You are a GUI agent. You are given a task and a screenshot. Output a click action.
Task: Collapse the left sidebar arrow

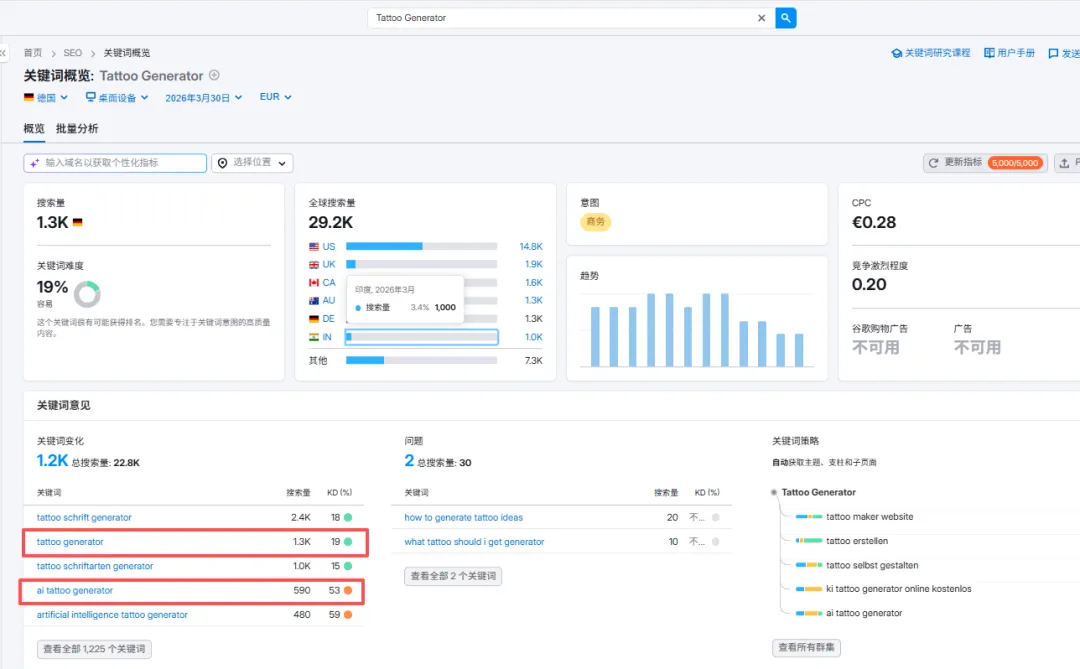[3, 52]
